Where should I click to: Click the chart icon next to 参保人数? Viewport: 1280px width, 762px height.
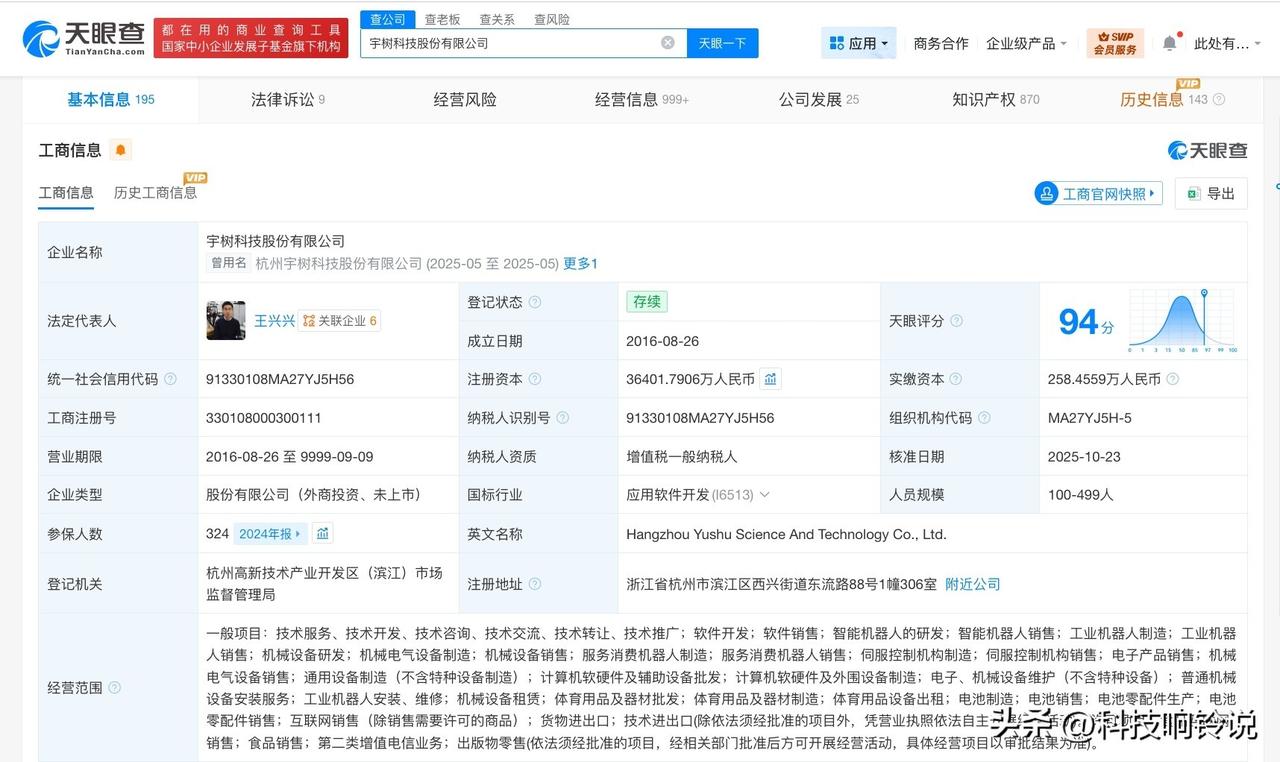pos(322,533)
